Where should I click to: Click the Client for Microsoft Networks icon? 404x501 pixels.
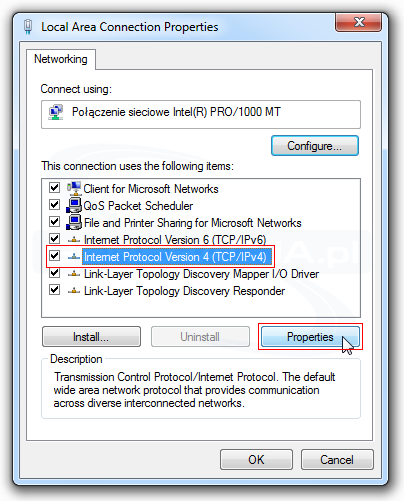[74, 188]
